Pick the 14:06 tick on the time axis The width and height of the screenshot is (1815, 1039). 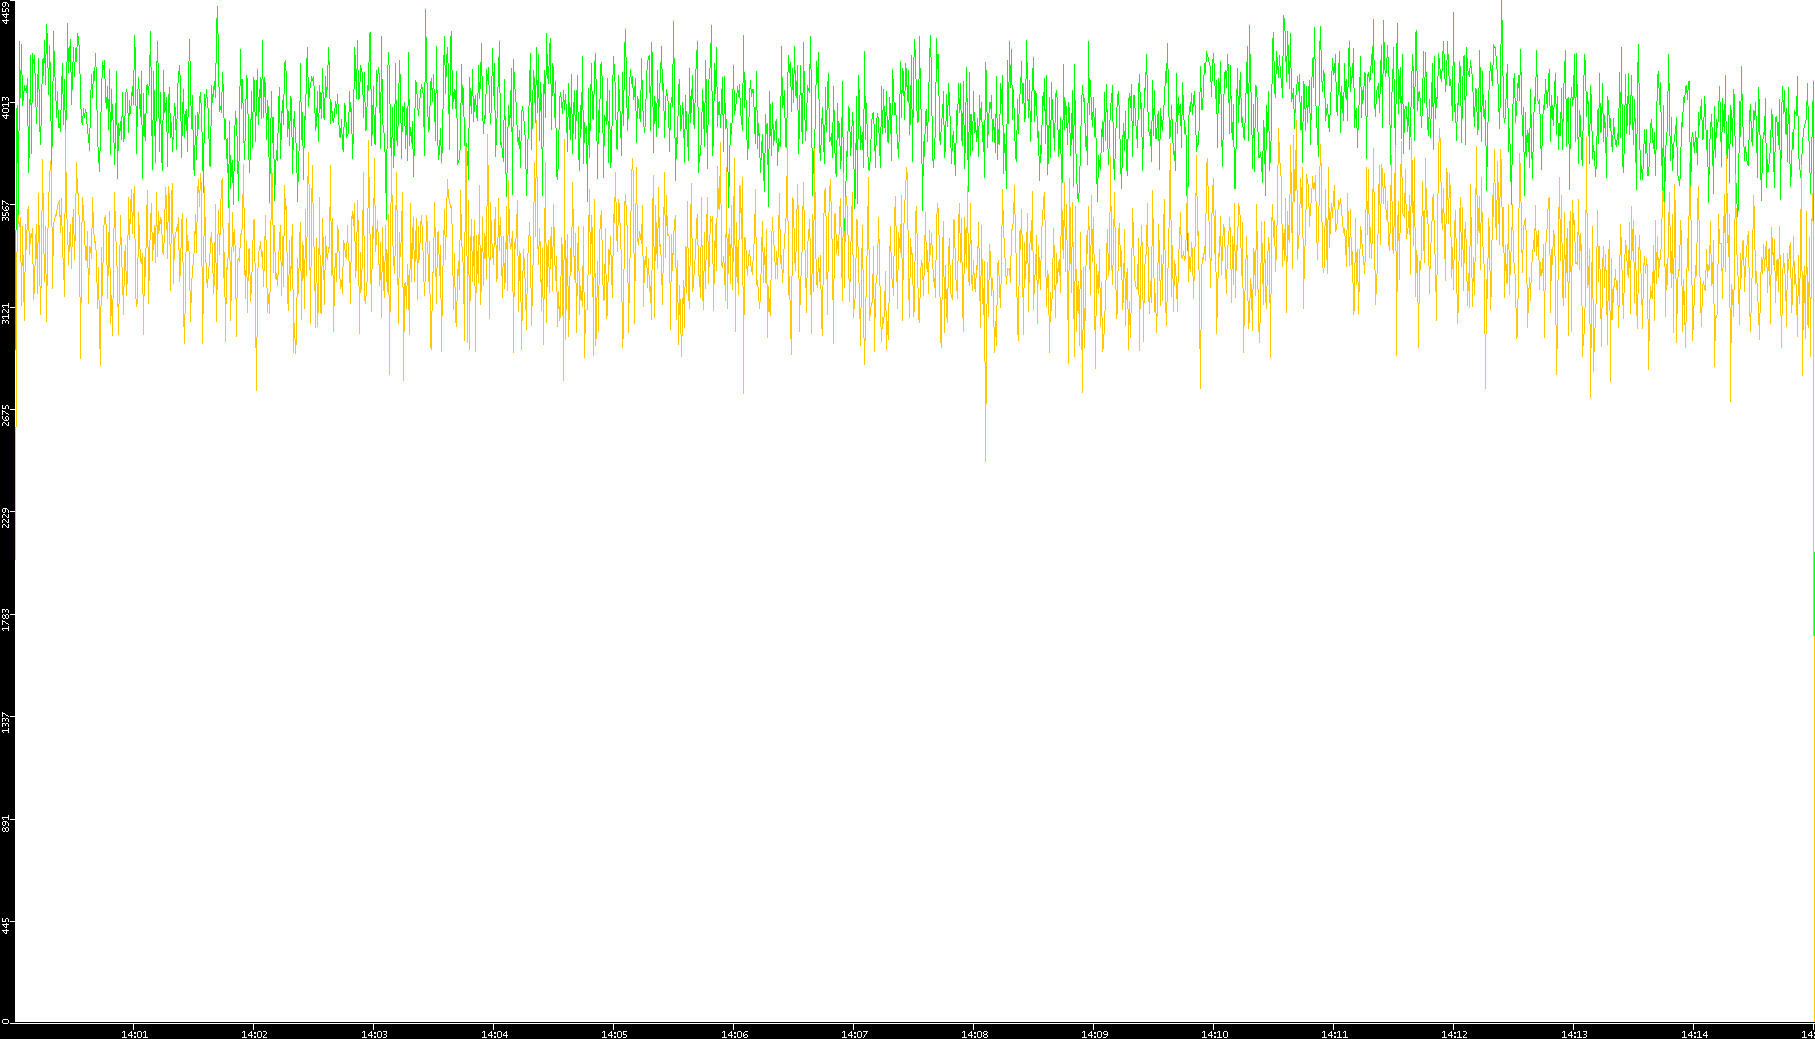(x=734, y=1034)
